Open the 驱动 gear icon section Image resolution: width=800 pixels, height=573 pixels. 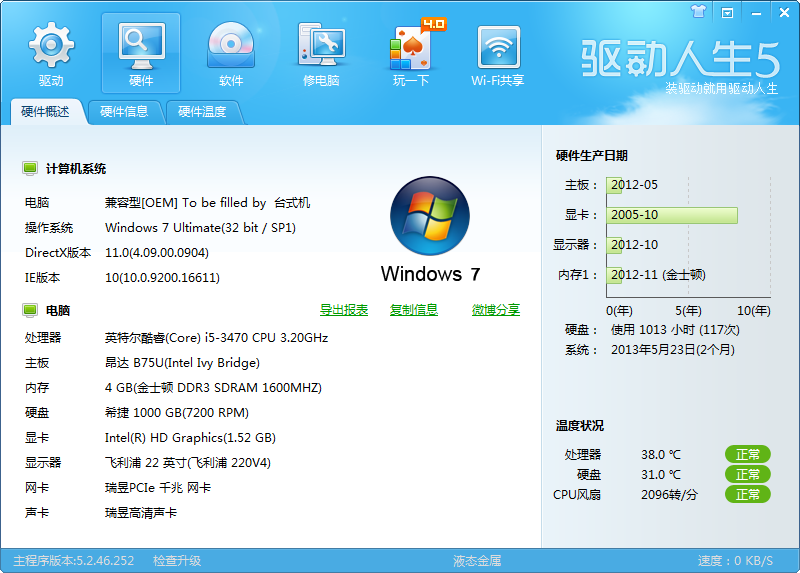[51, 54]
